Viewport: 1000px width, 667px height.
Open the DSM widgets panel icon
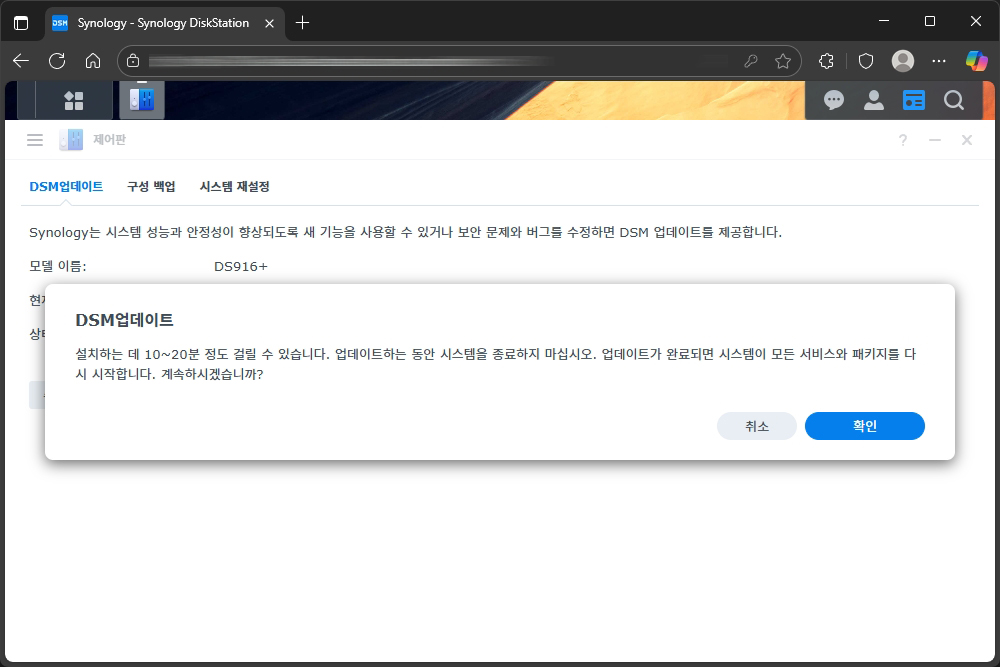tap(914, 100)
